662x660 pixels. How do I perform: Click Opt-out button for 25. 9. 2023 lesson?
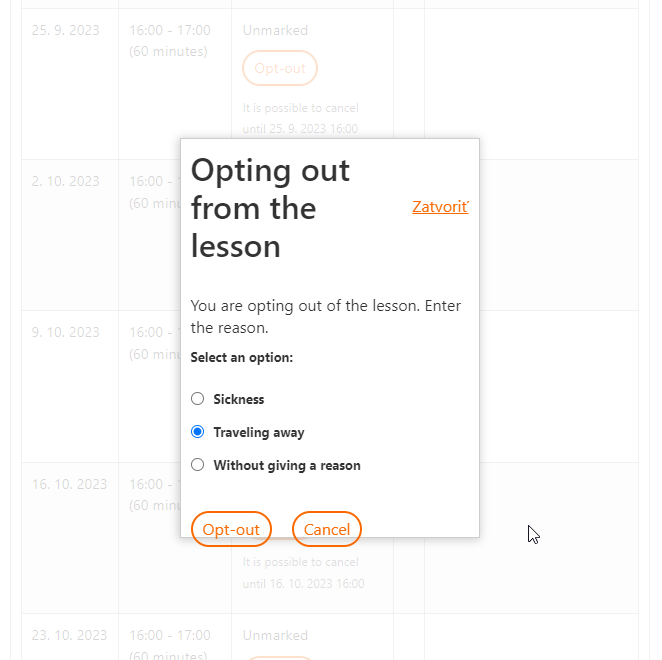(x=280, y=68)
